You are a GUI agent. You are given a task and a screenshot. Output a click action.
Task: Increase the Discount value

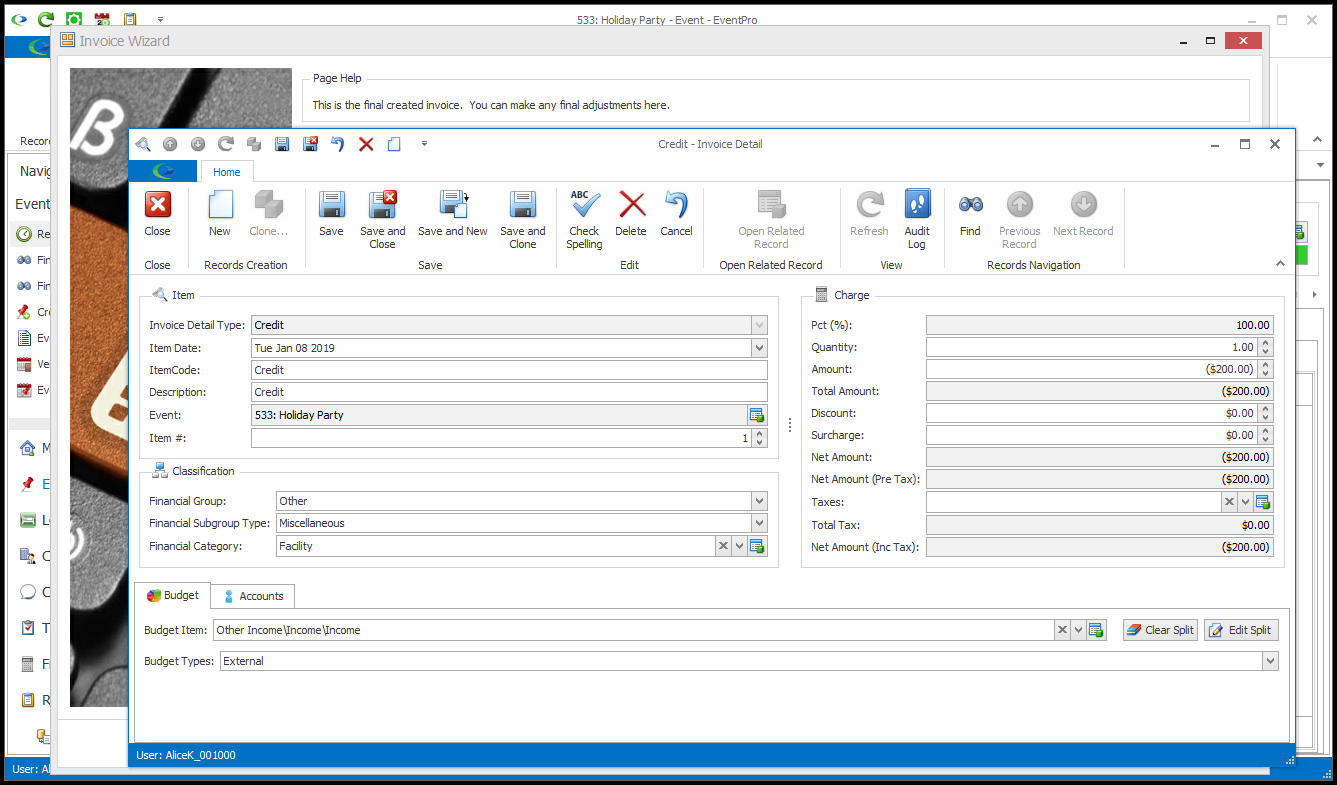(1266, 409)
